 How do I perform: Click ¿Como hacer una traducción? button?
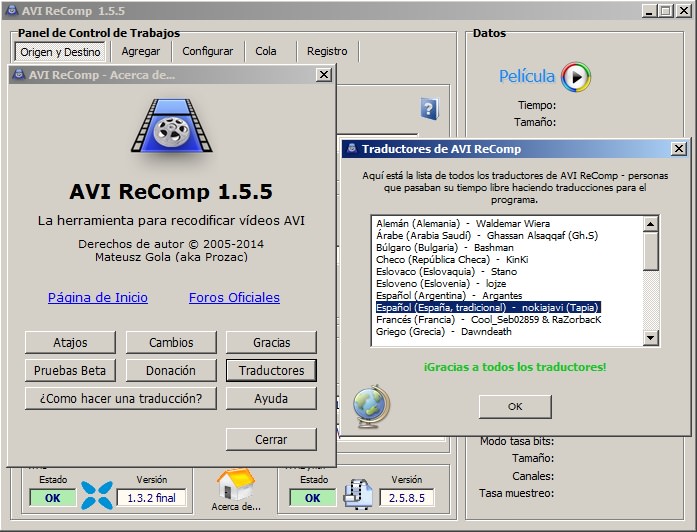click(x=121, y=399)
